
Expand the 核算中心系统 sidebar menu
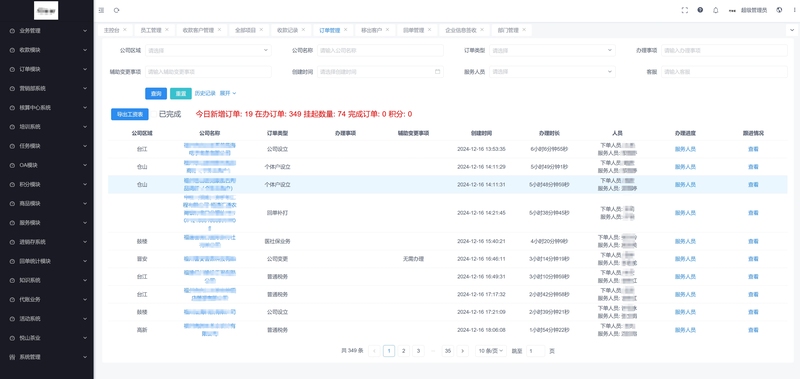(46, 108)
